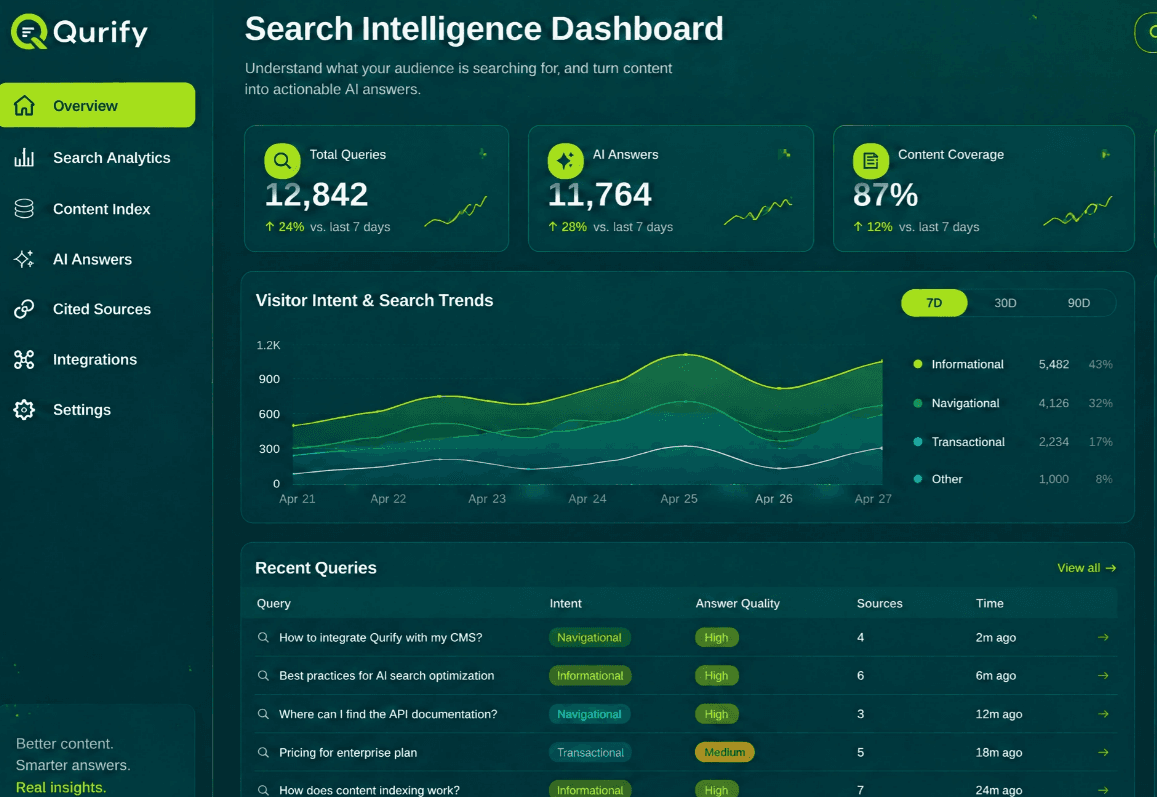
Task: Click the Query column header
Action: (x=274, y=603)
